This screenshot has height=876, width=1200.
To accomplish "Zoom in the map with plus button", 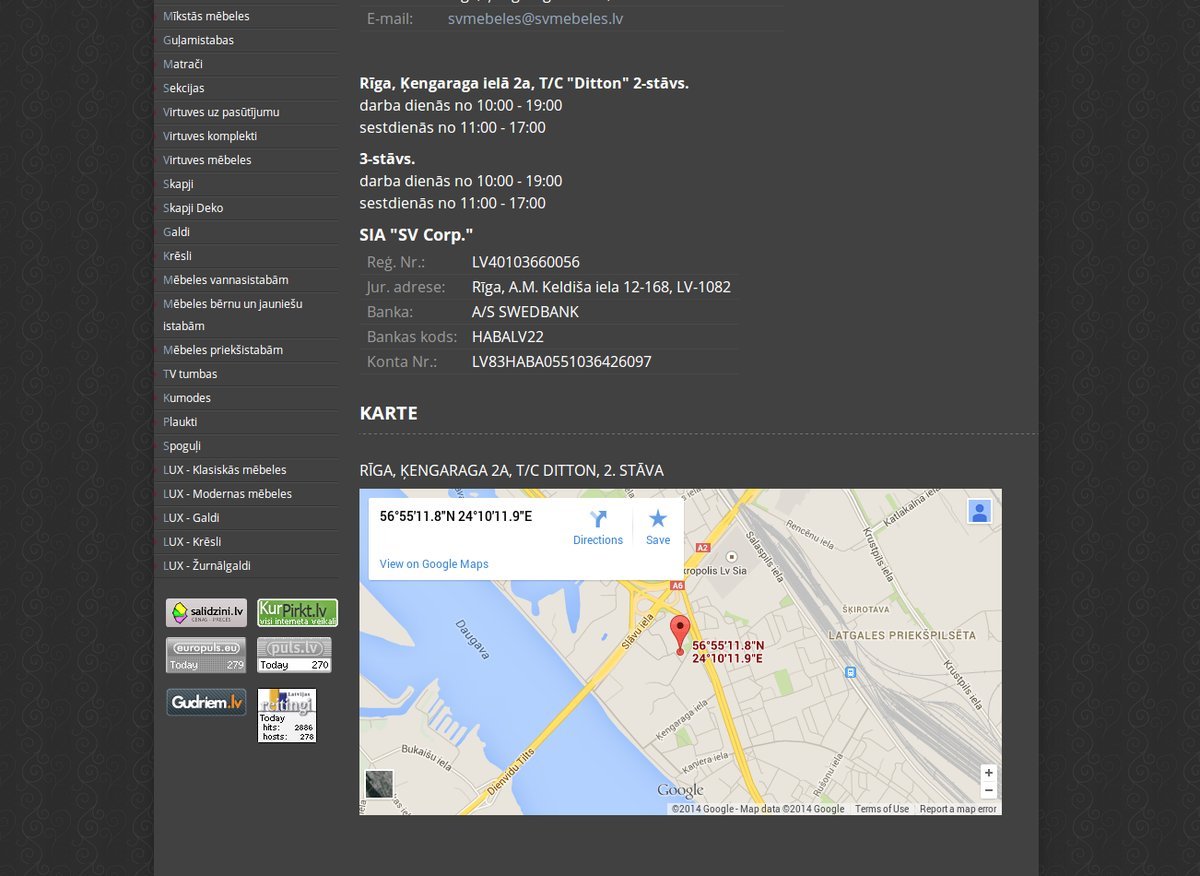I will click(x=988, y=773).
